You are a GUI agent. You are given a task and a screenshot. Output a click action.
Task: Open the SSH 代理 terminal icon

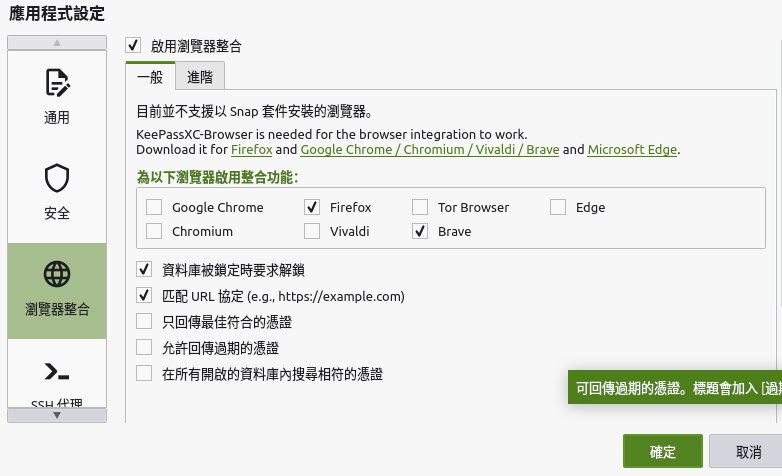(x=57, y=372)
